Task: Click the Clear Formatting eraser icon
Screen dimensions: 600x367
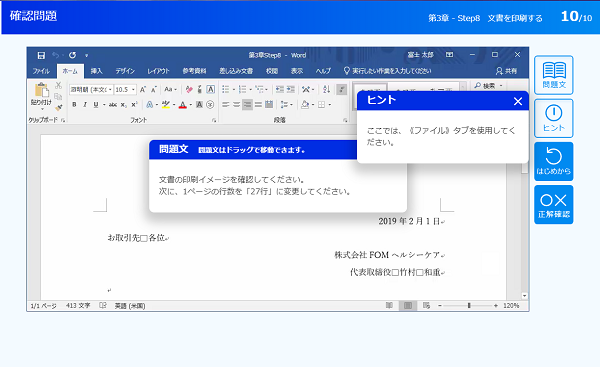Action: click(x=189, y=90)
